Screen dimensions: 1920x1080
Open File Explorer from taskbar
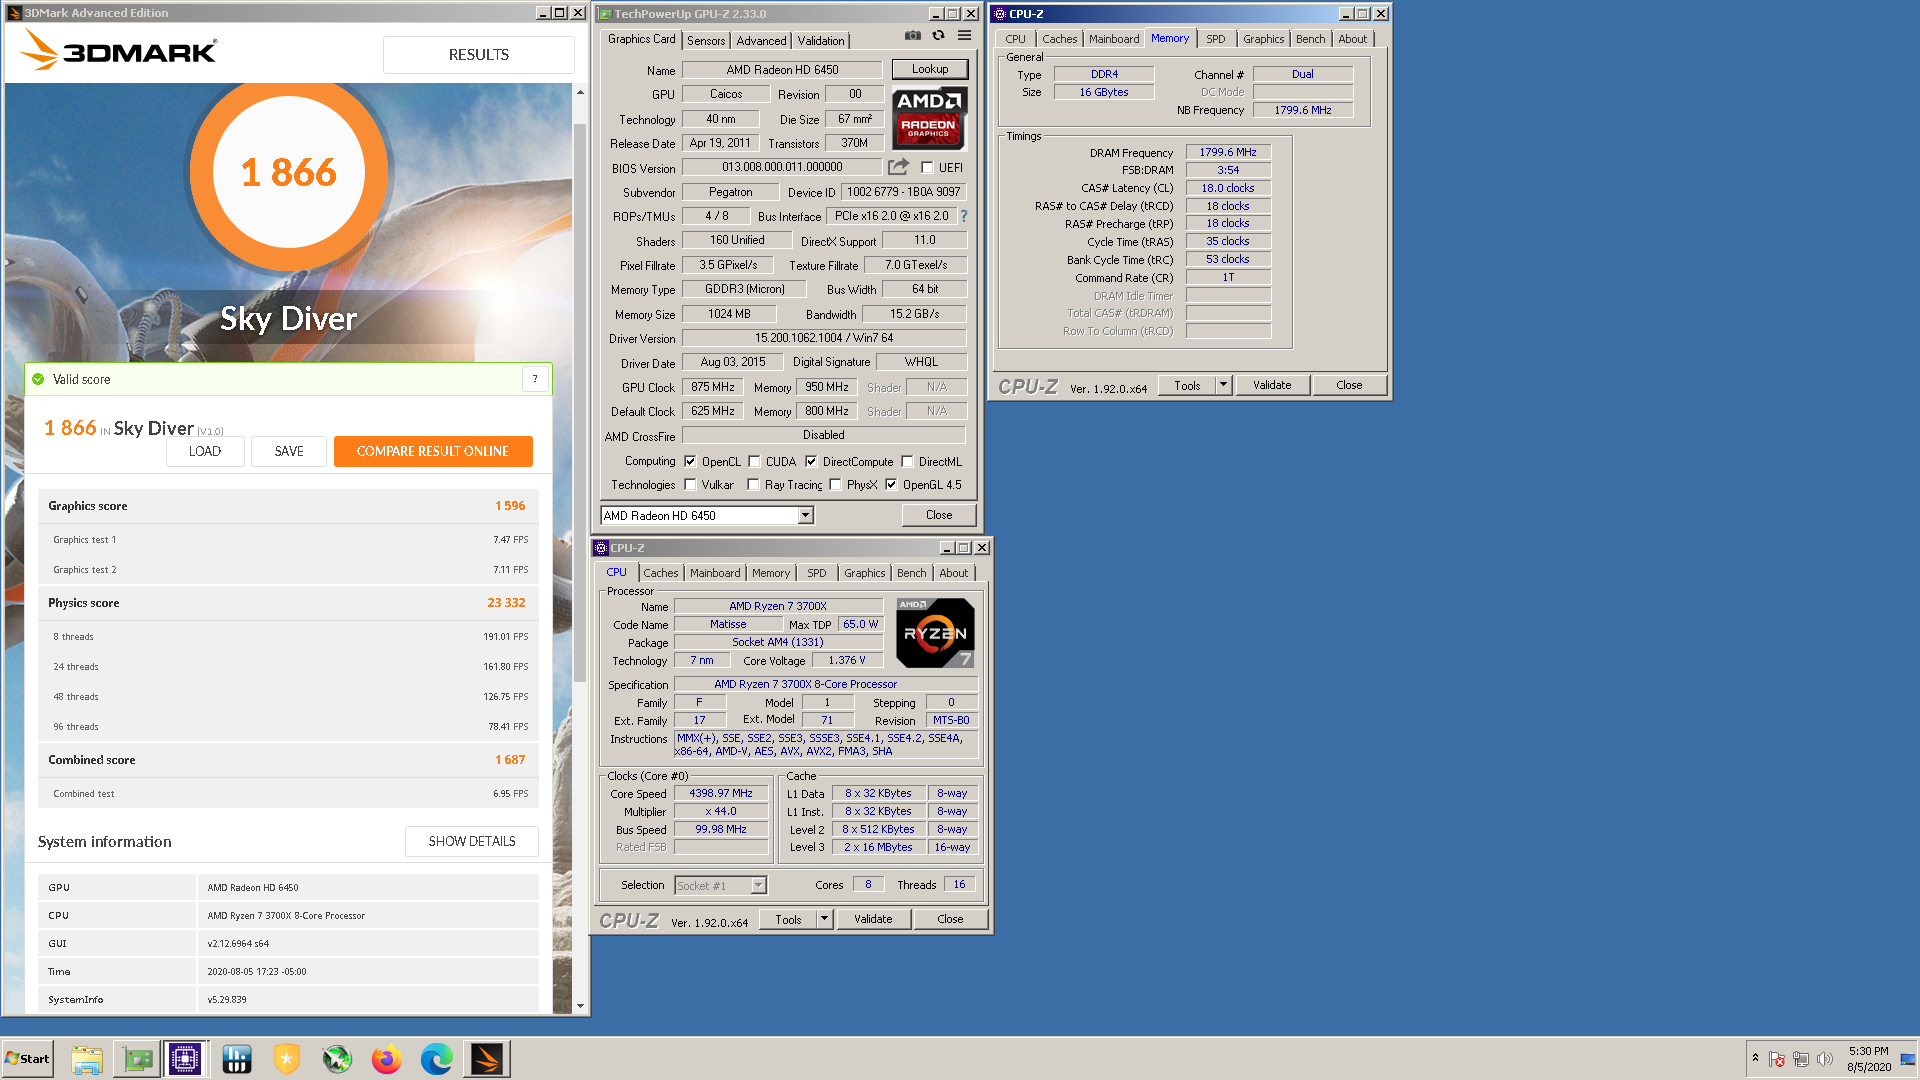coord(87,1059)
